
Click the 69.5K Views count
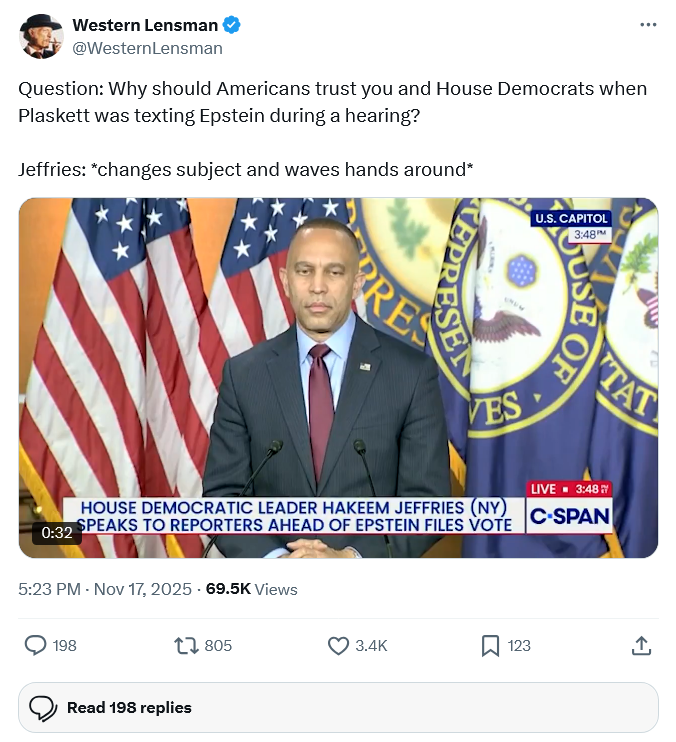tap(251, 589)
